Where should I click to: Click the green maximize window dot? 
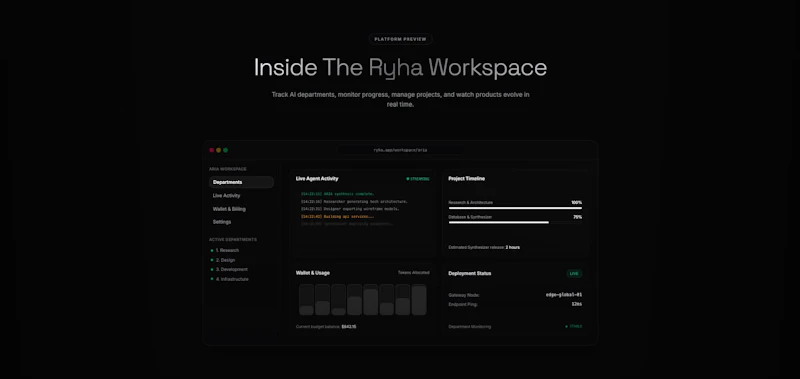tap(226, 150)
